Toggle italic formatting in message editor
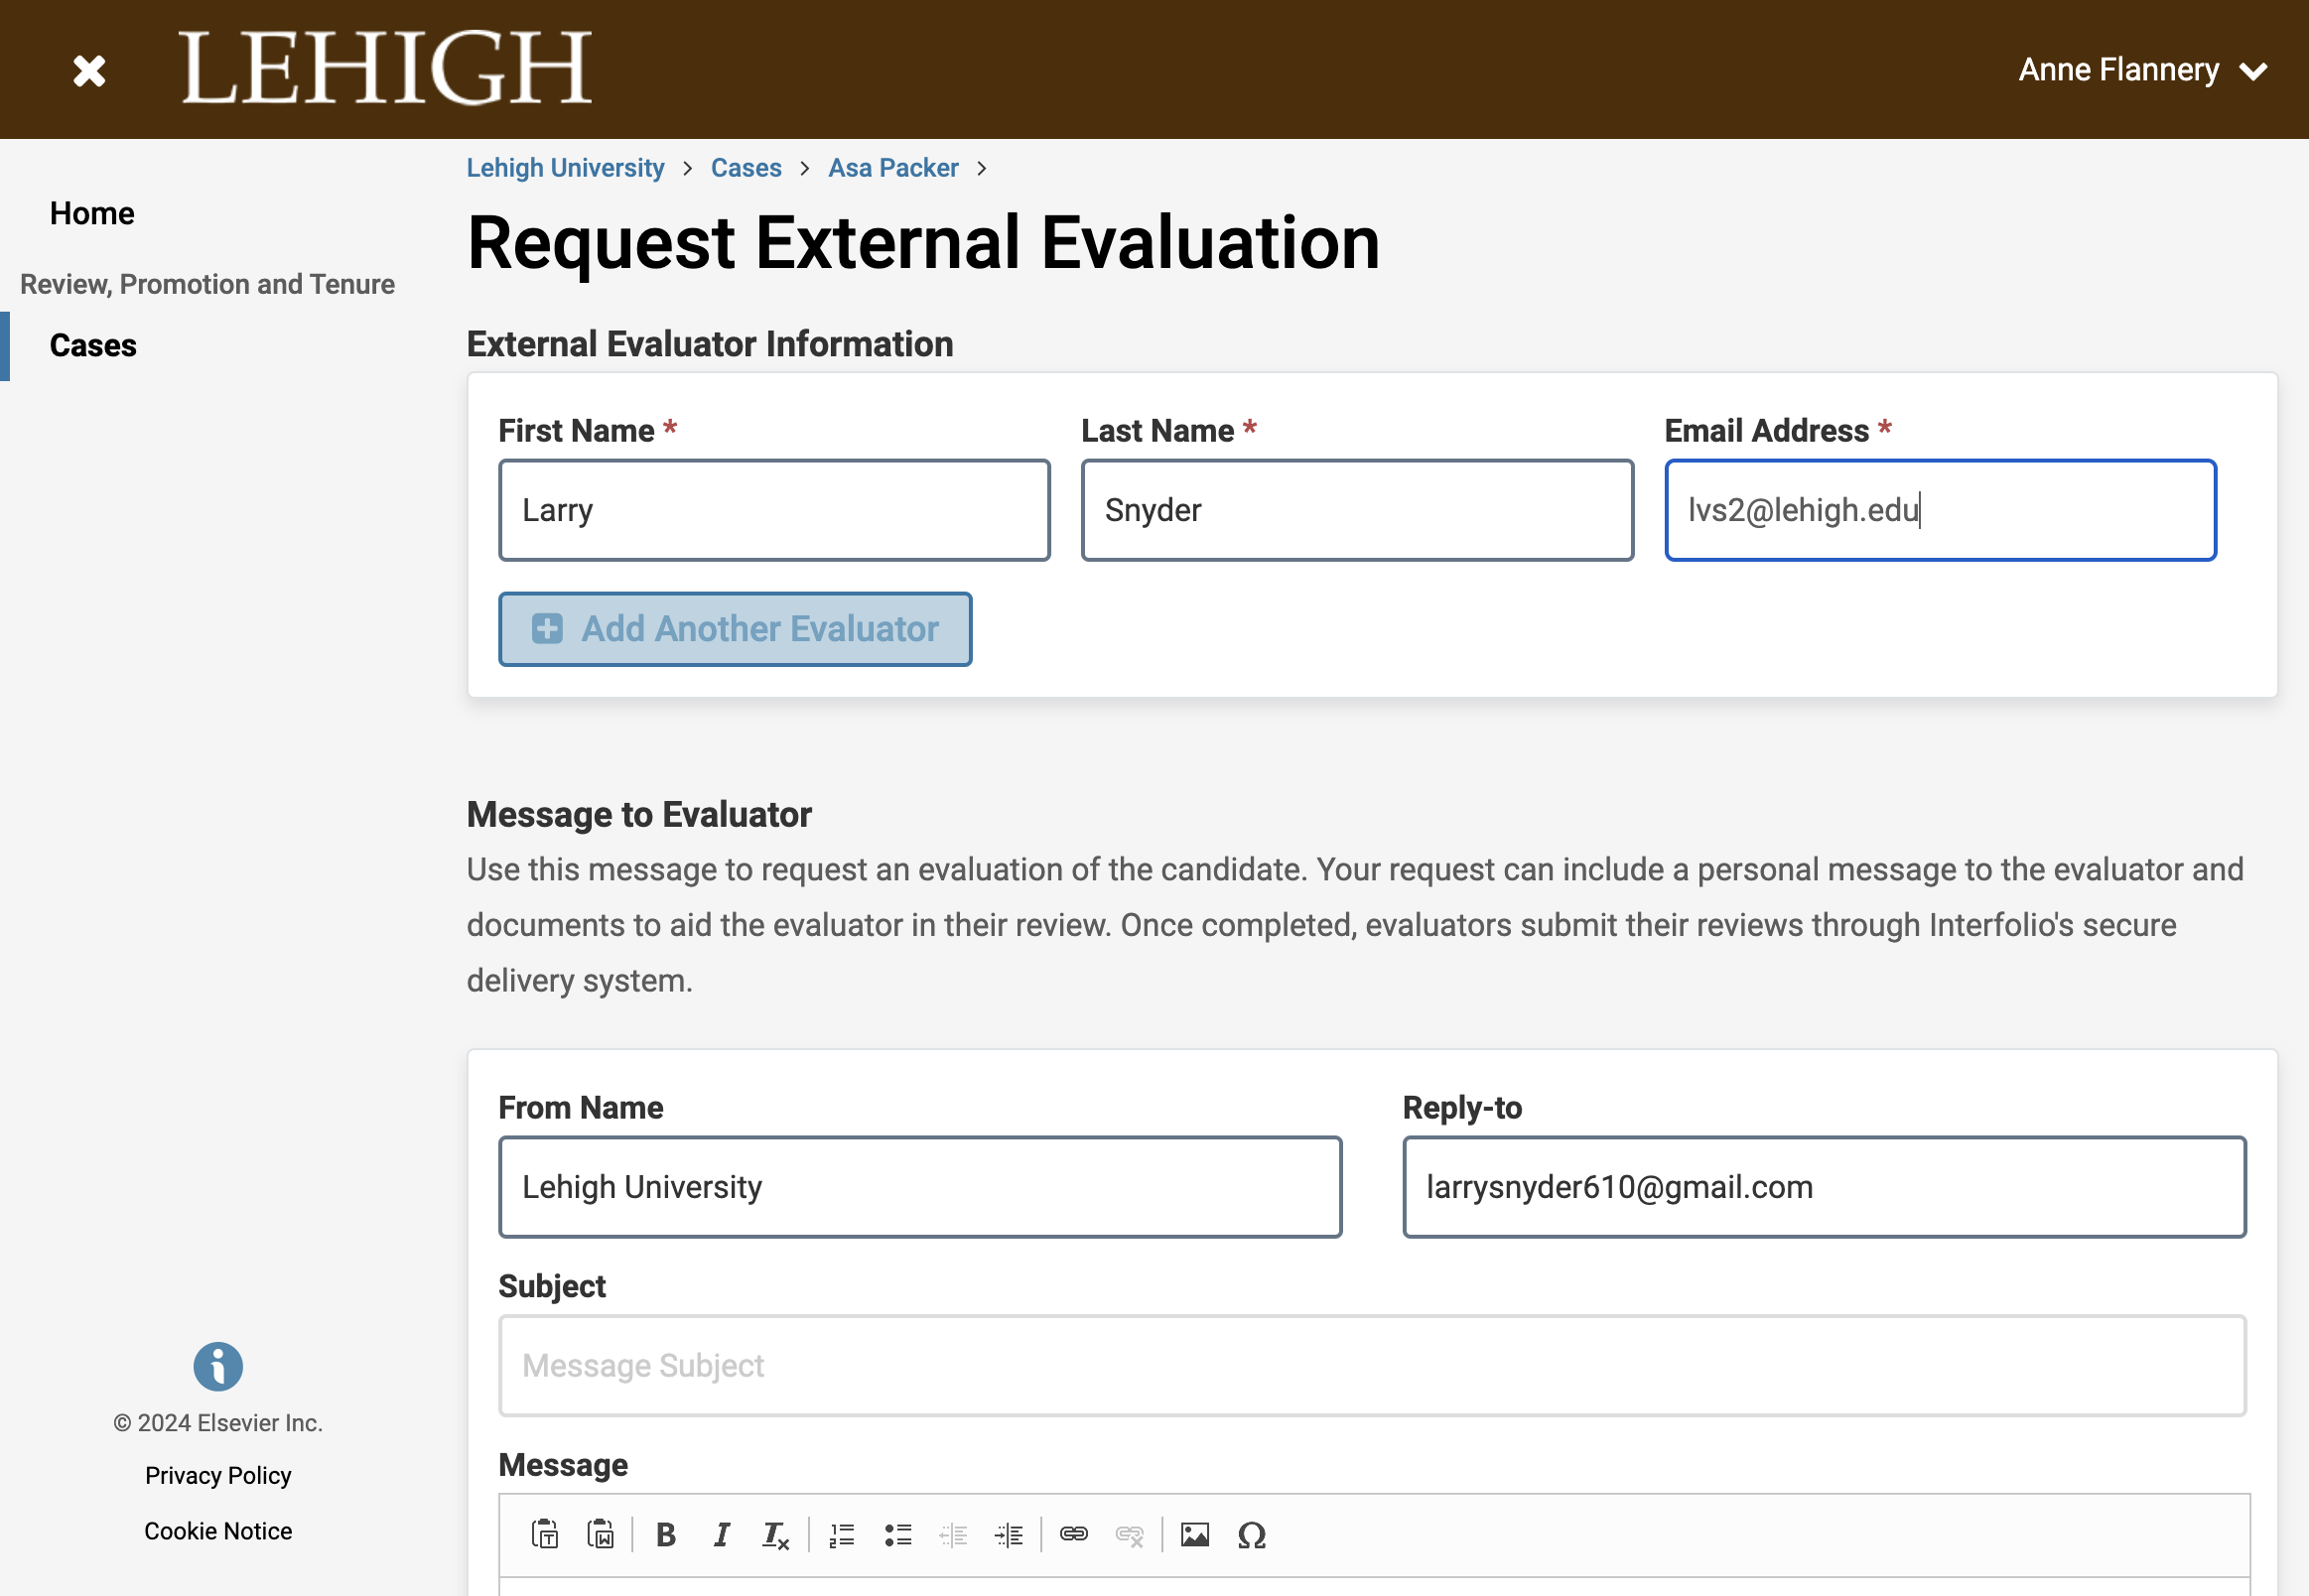Image resolution: width=2309 pixels, height=1596 pixels. 721,1534
